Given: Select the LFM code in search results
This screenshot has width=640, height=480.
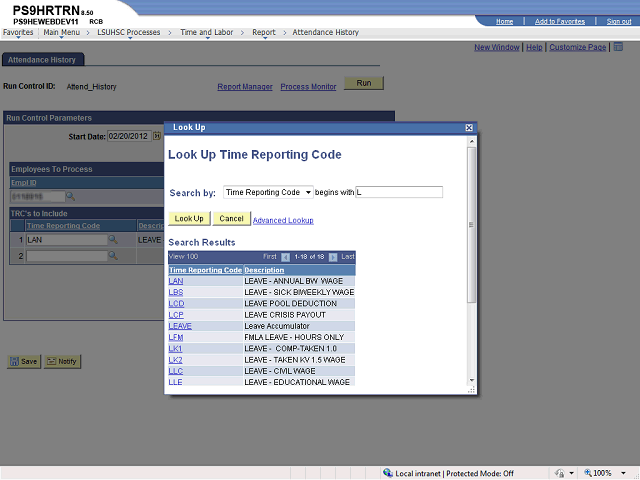Looking at the screenshot, I should [x=176, y=337].
